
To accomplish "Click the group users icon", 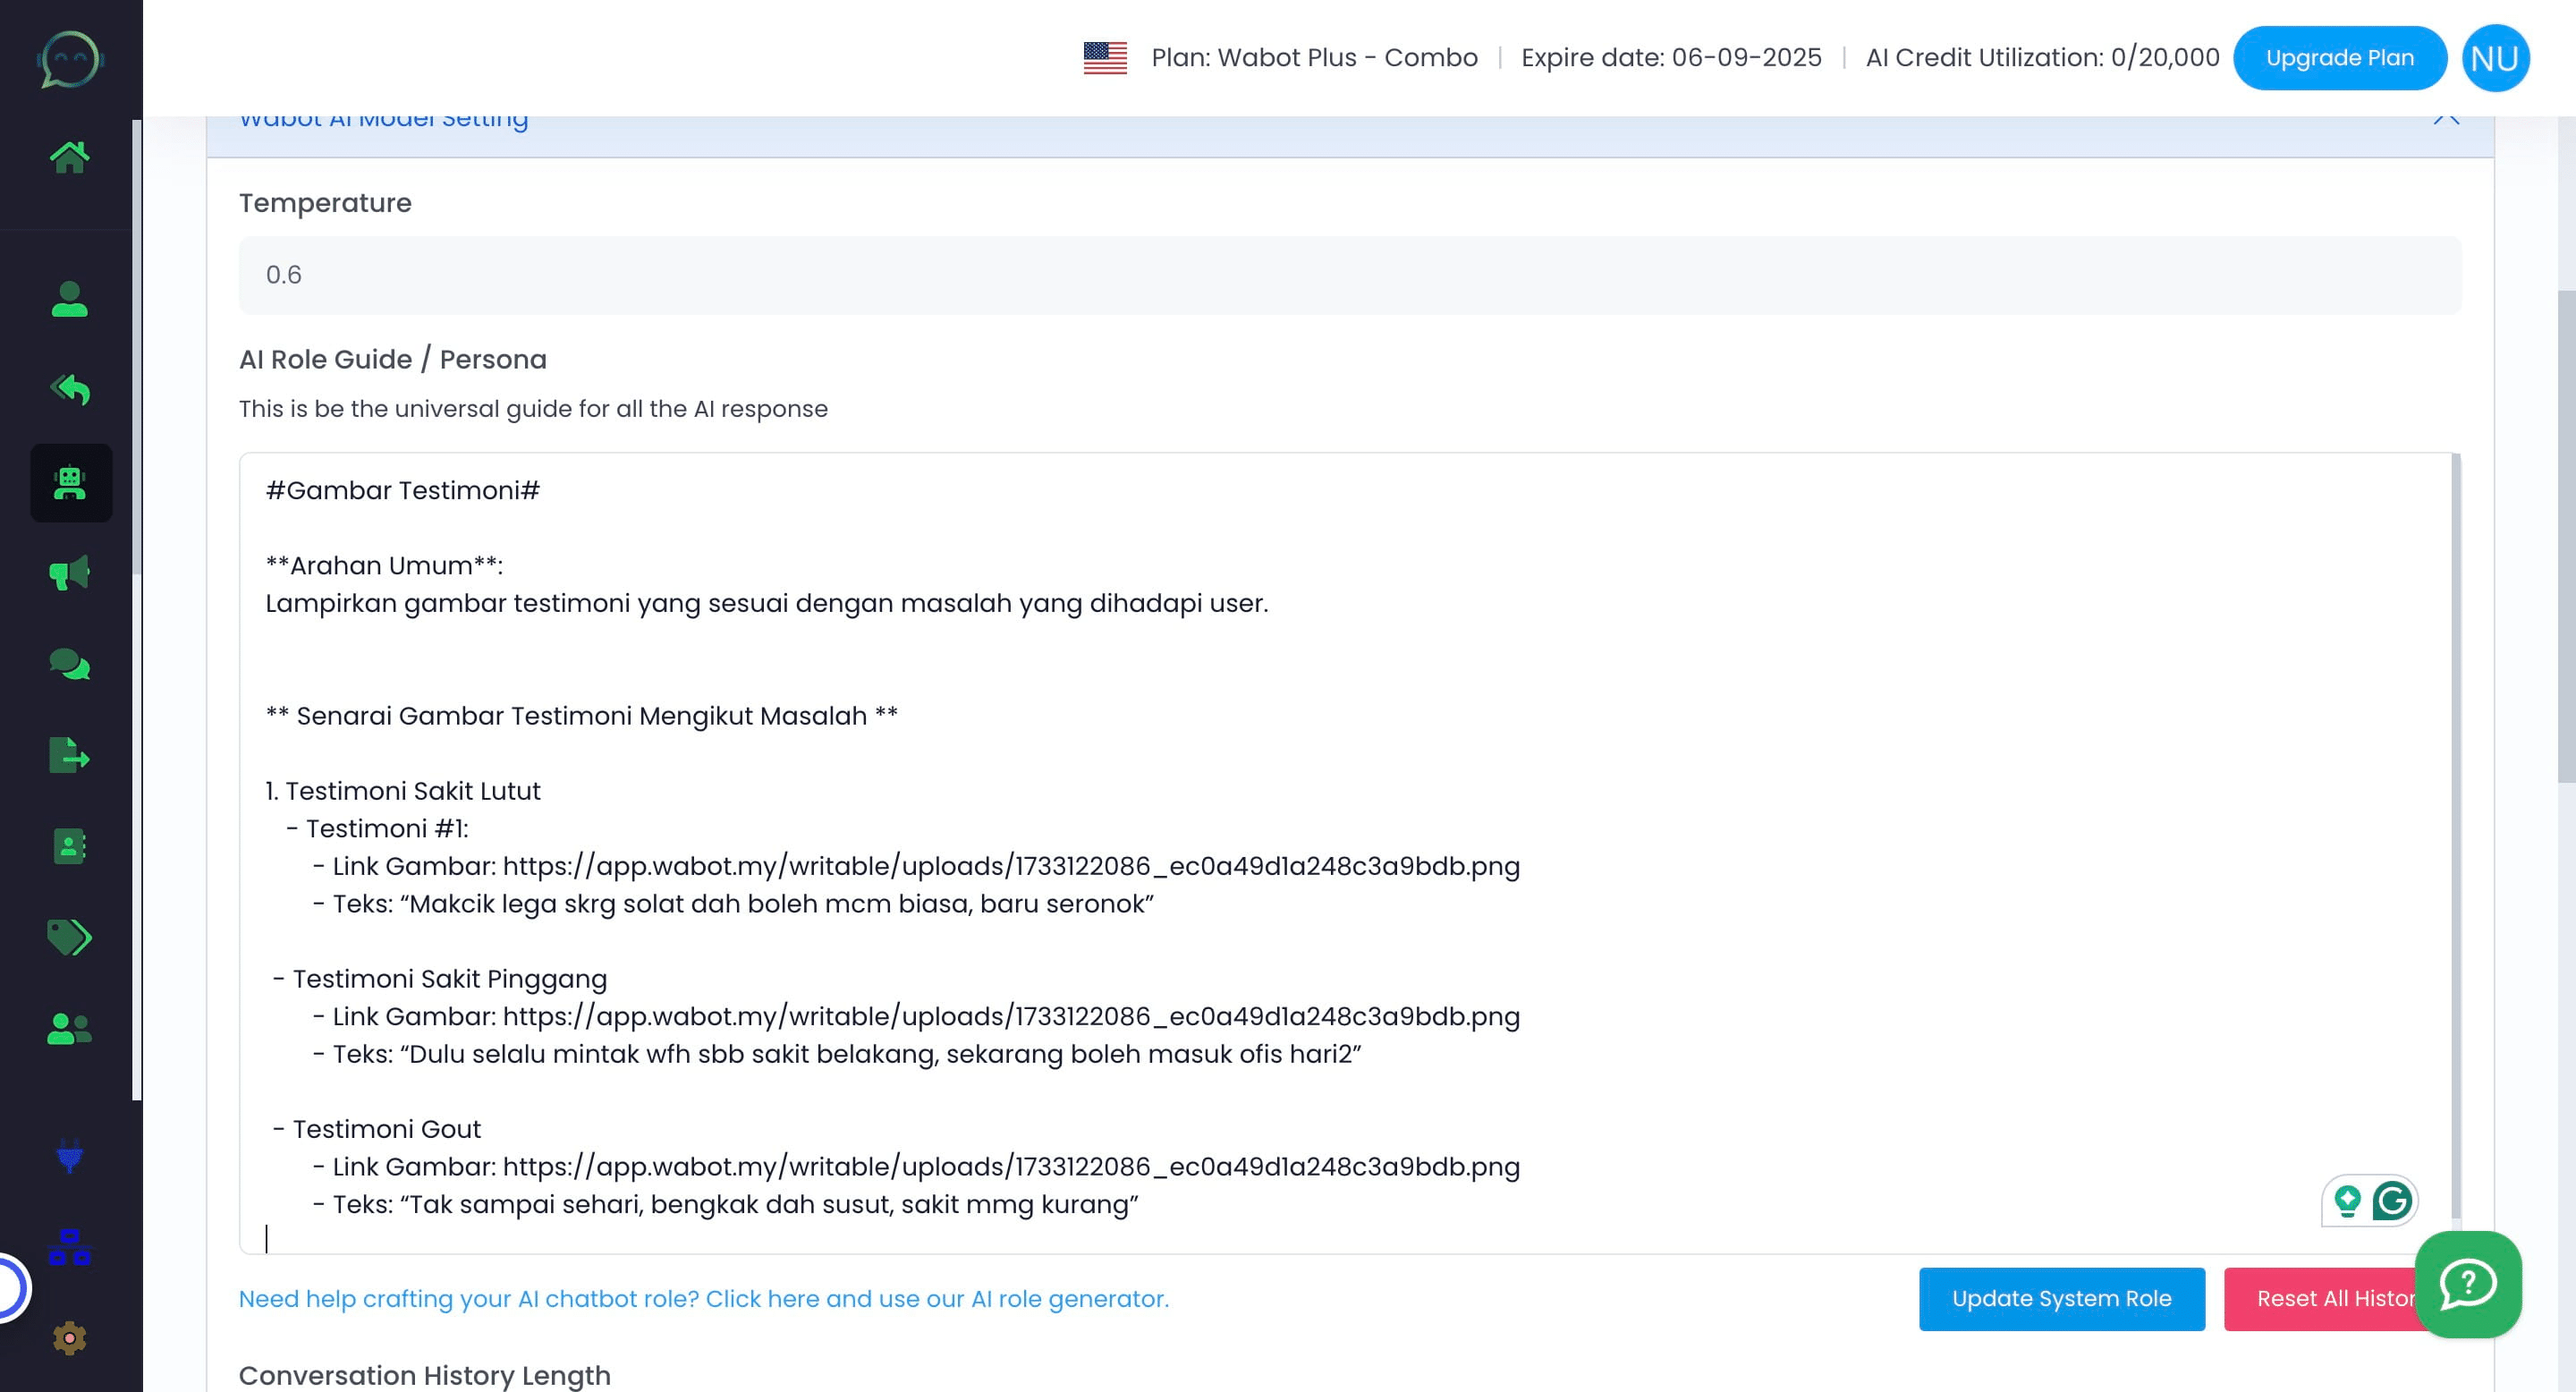I will point(70,1030).
